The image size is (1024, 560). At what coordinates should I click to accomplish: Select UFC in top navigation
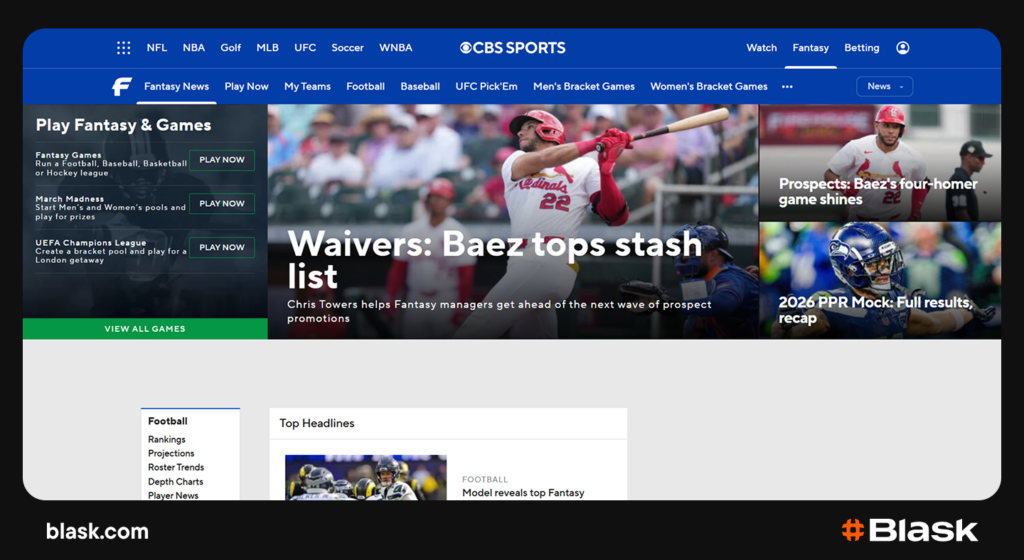click(x=305, y=48)
